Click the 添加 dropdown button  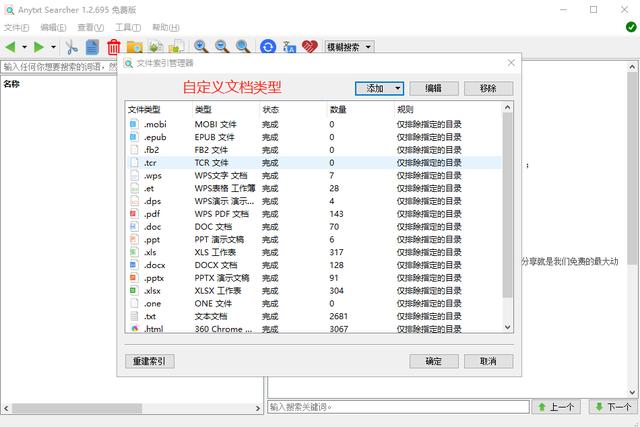coord(380,88)
